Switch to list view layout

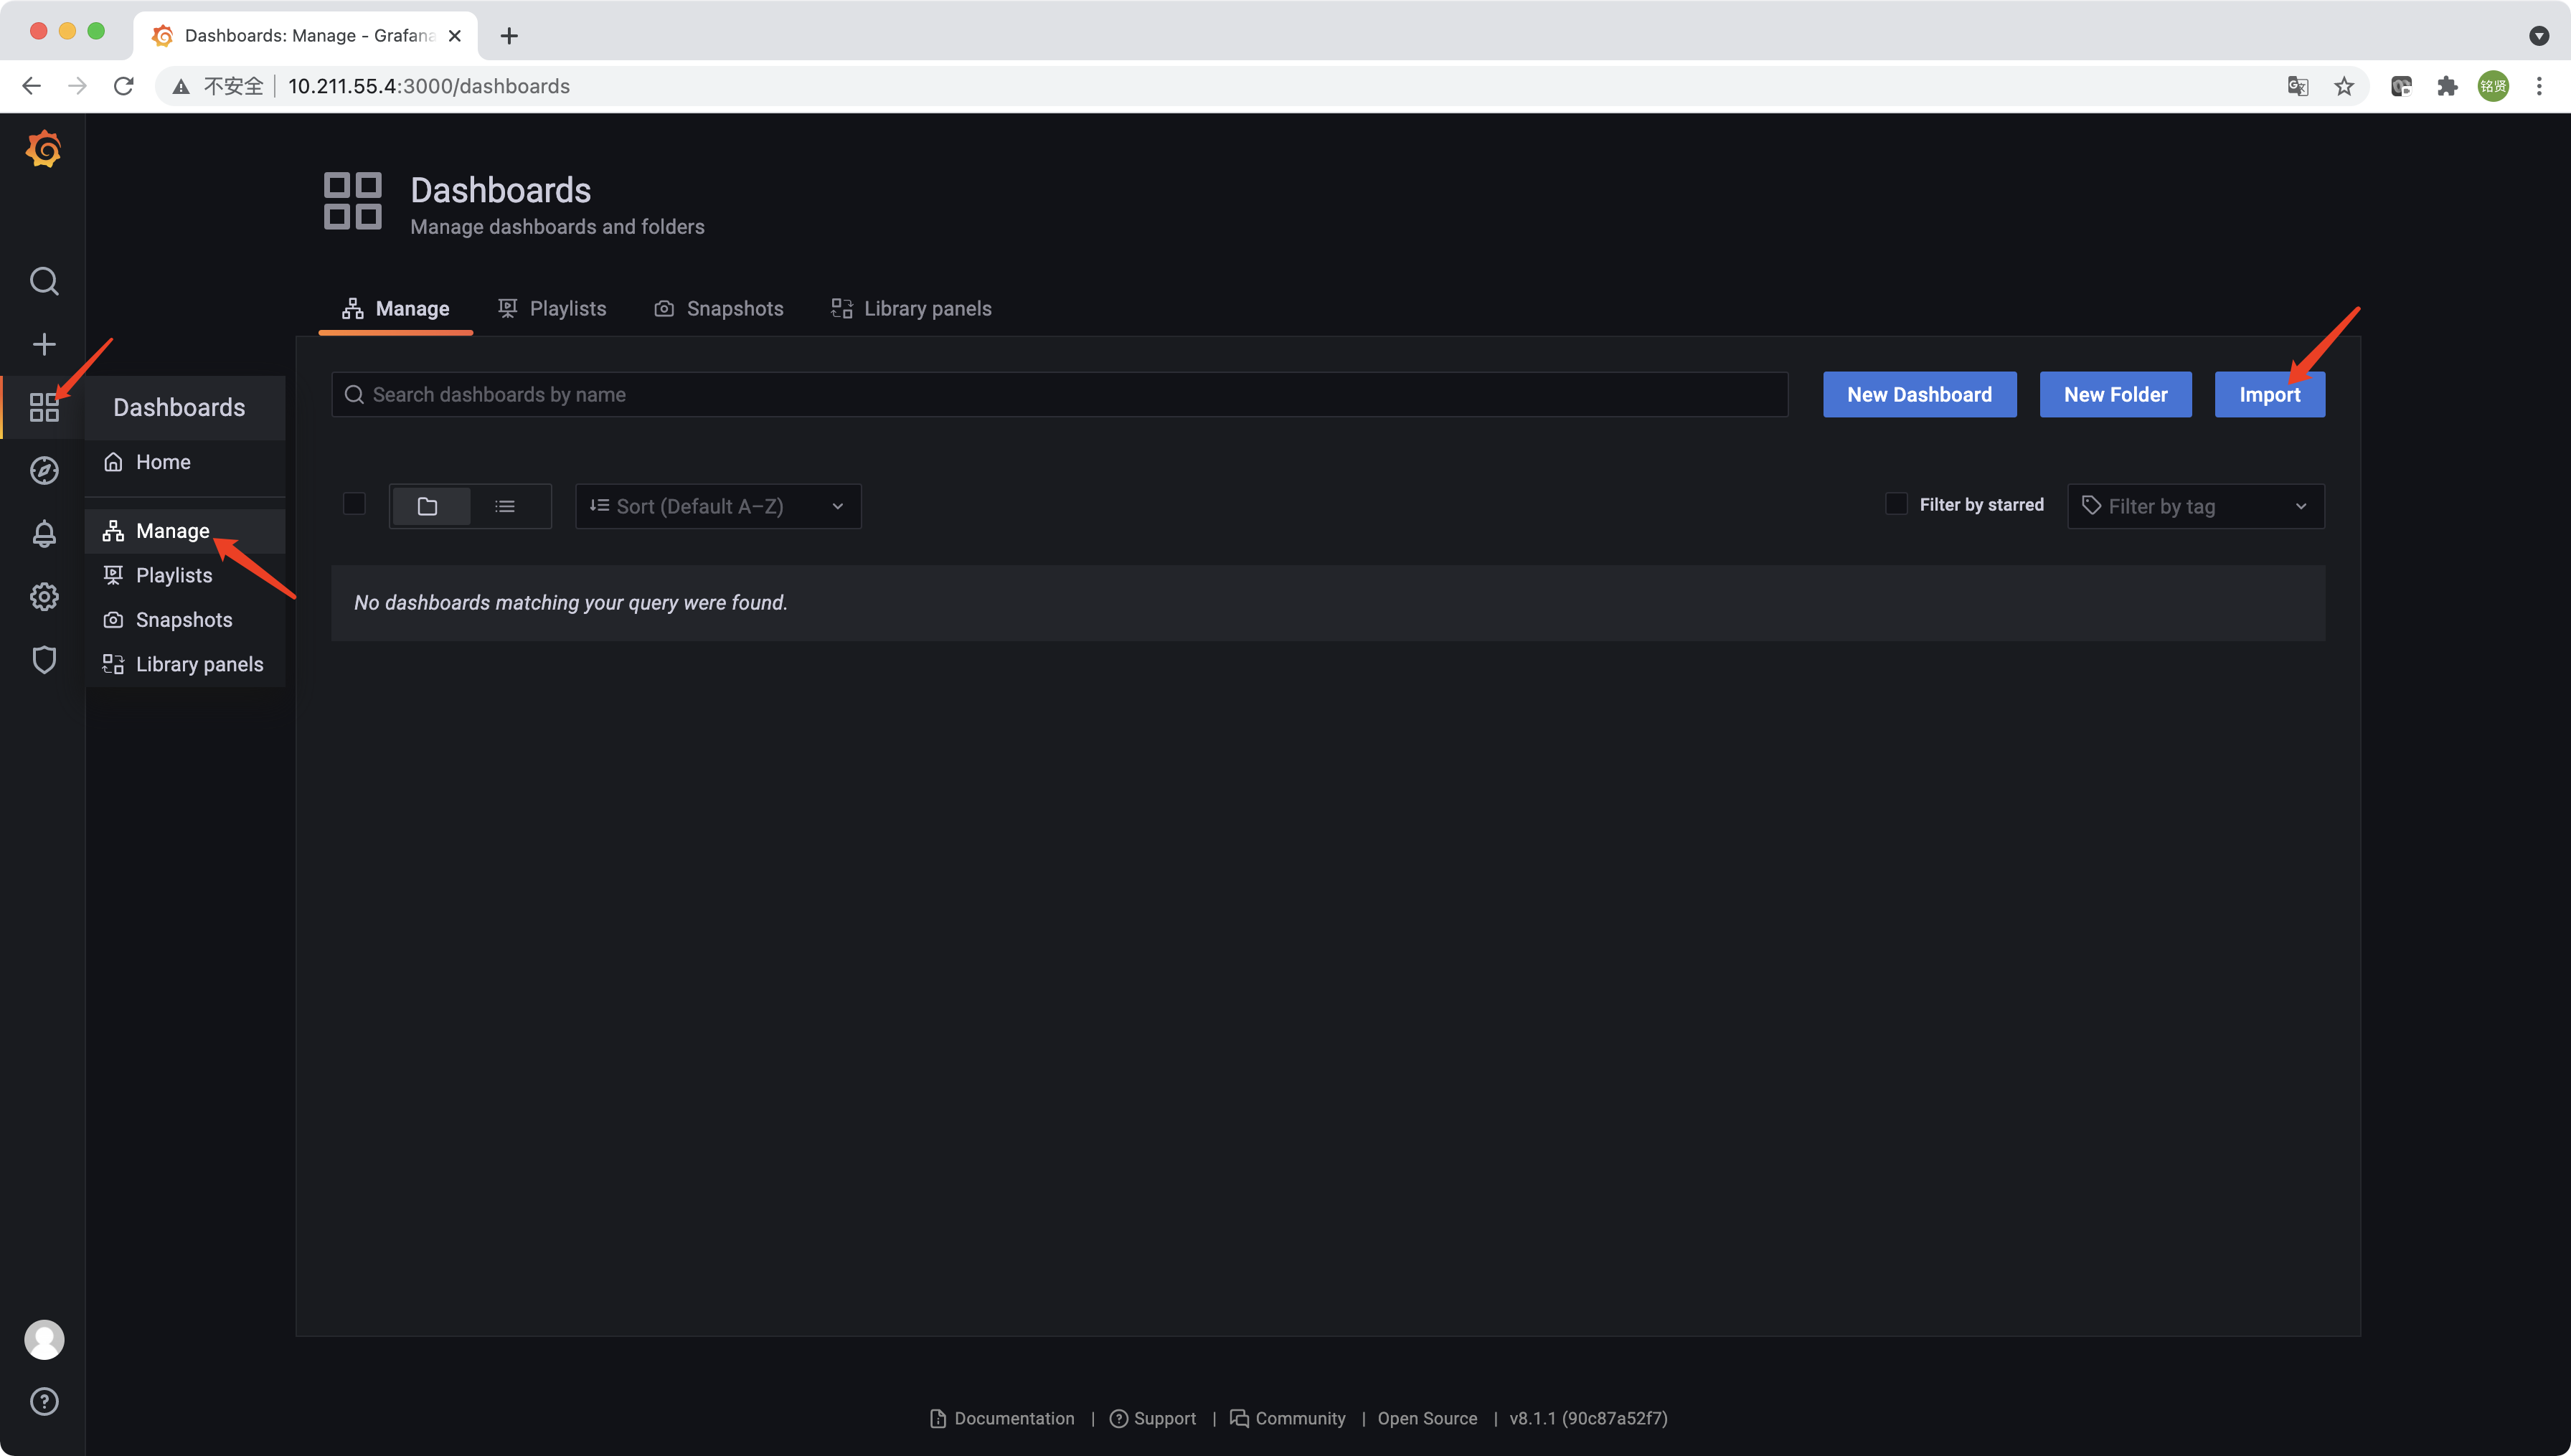[x=505, y=506]
